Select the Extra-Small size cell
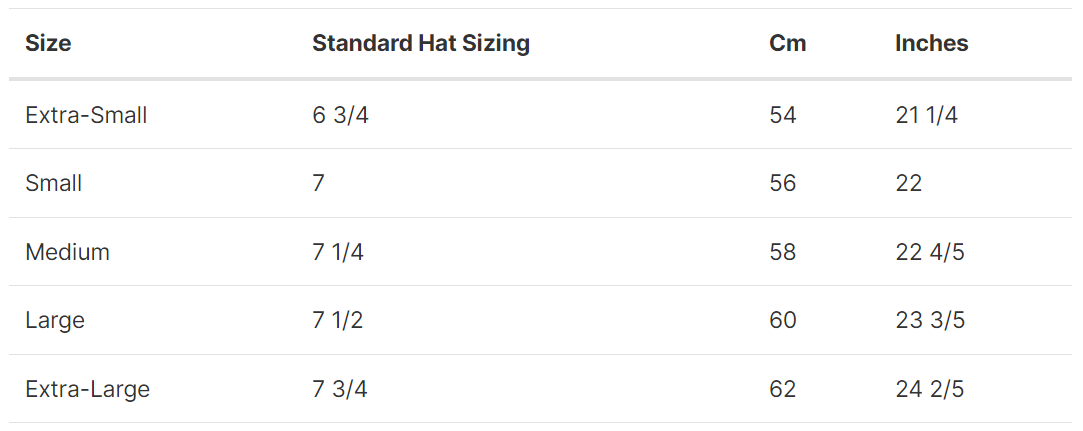1083x431 pixels. pyautogui.click(x=86, y=115)
